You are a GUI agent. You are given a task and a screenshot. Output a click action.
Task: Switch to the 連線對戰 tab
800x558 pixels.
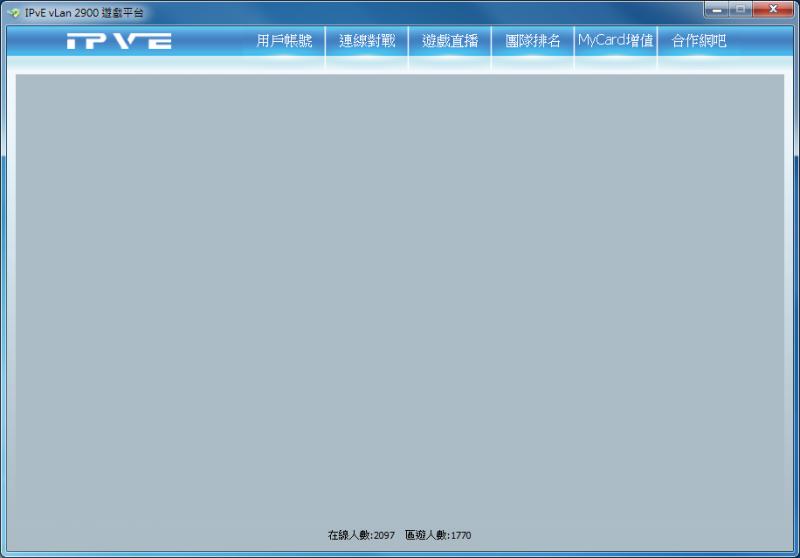click(x=367, y=41)
